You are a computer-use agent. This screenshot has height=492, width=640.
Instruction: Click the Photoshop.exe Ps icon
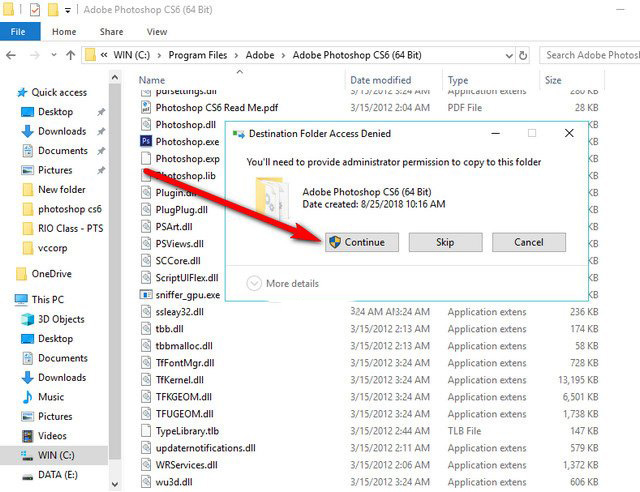(x=146, y=141)
